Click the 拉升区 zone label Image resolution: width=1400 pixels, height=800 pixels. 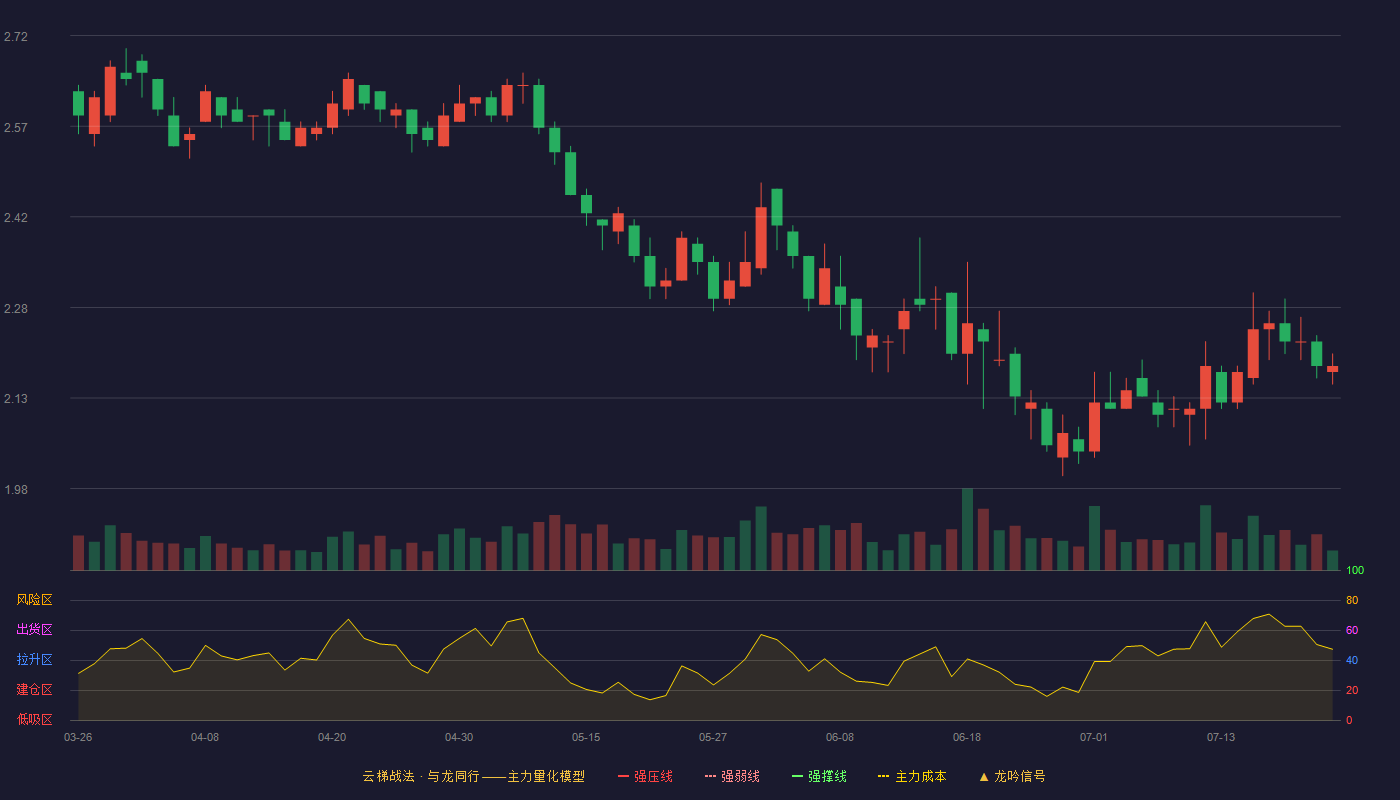[34, 660]
